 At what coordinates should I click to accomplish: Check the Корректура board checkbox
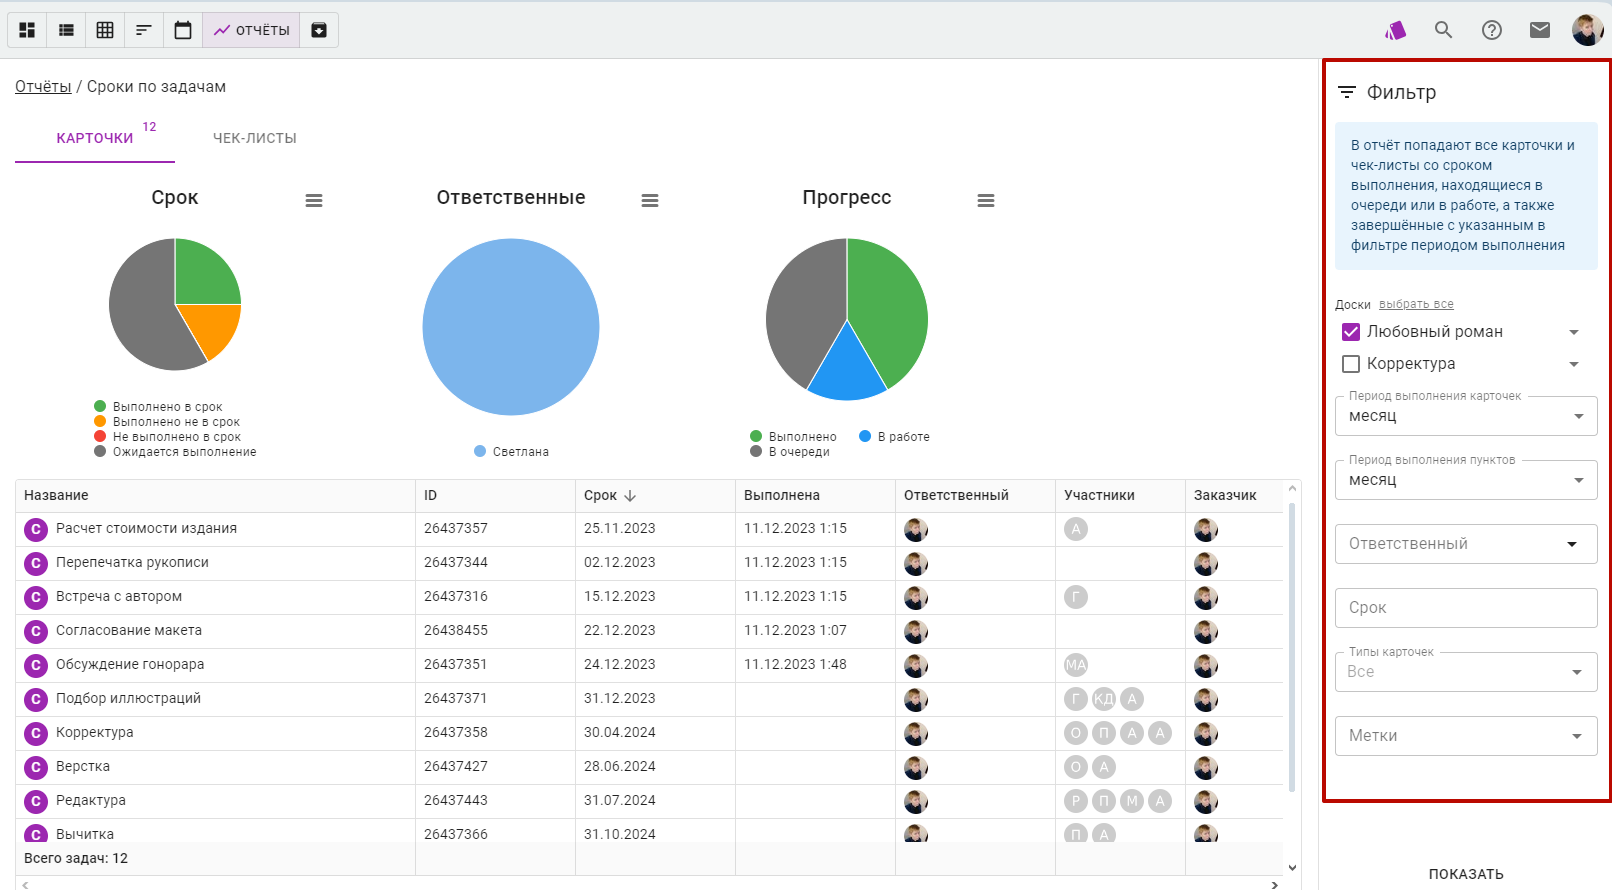(x=1351, y=364)
